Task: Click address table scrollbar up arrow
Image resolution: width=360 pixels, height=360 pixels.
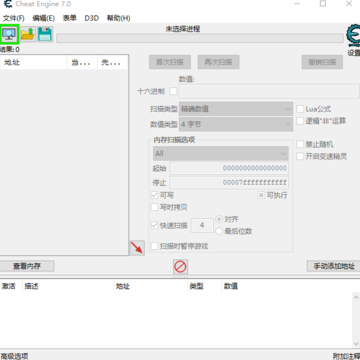Action: pos(356,297)
